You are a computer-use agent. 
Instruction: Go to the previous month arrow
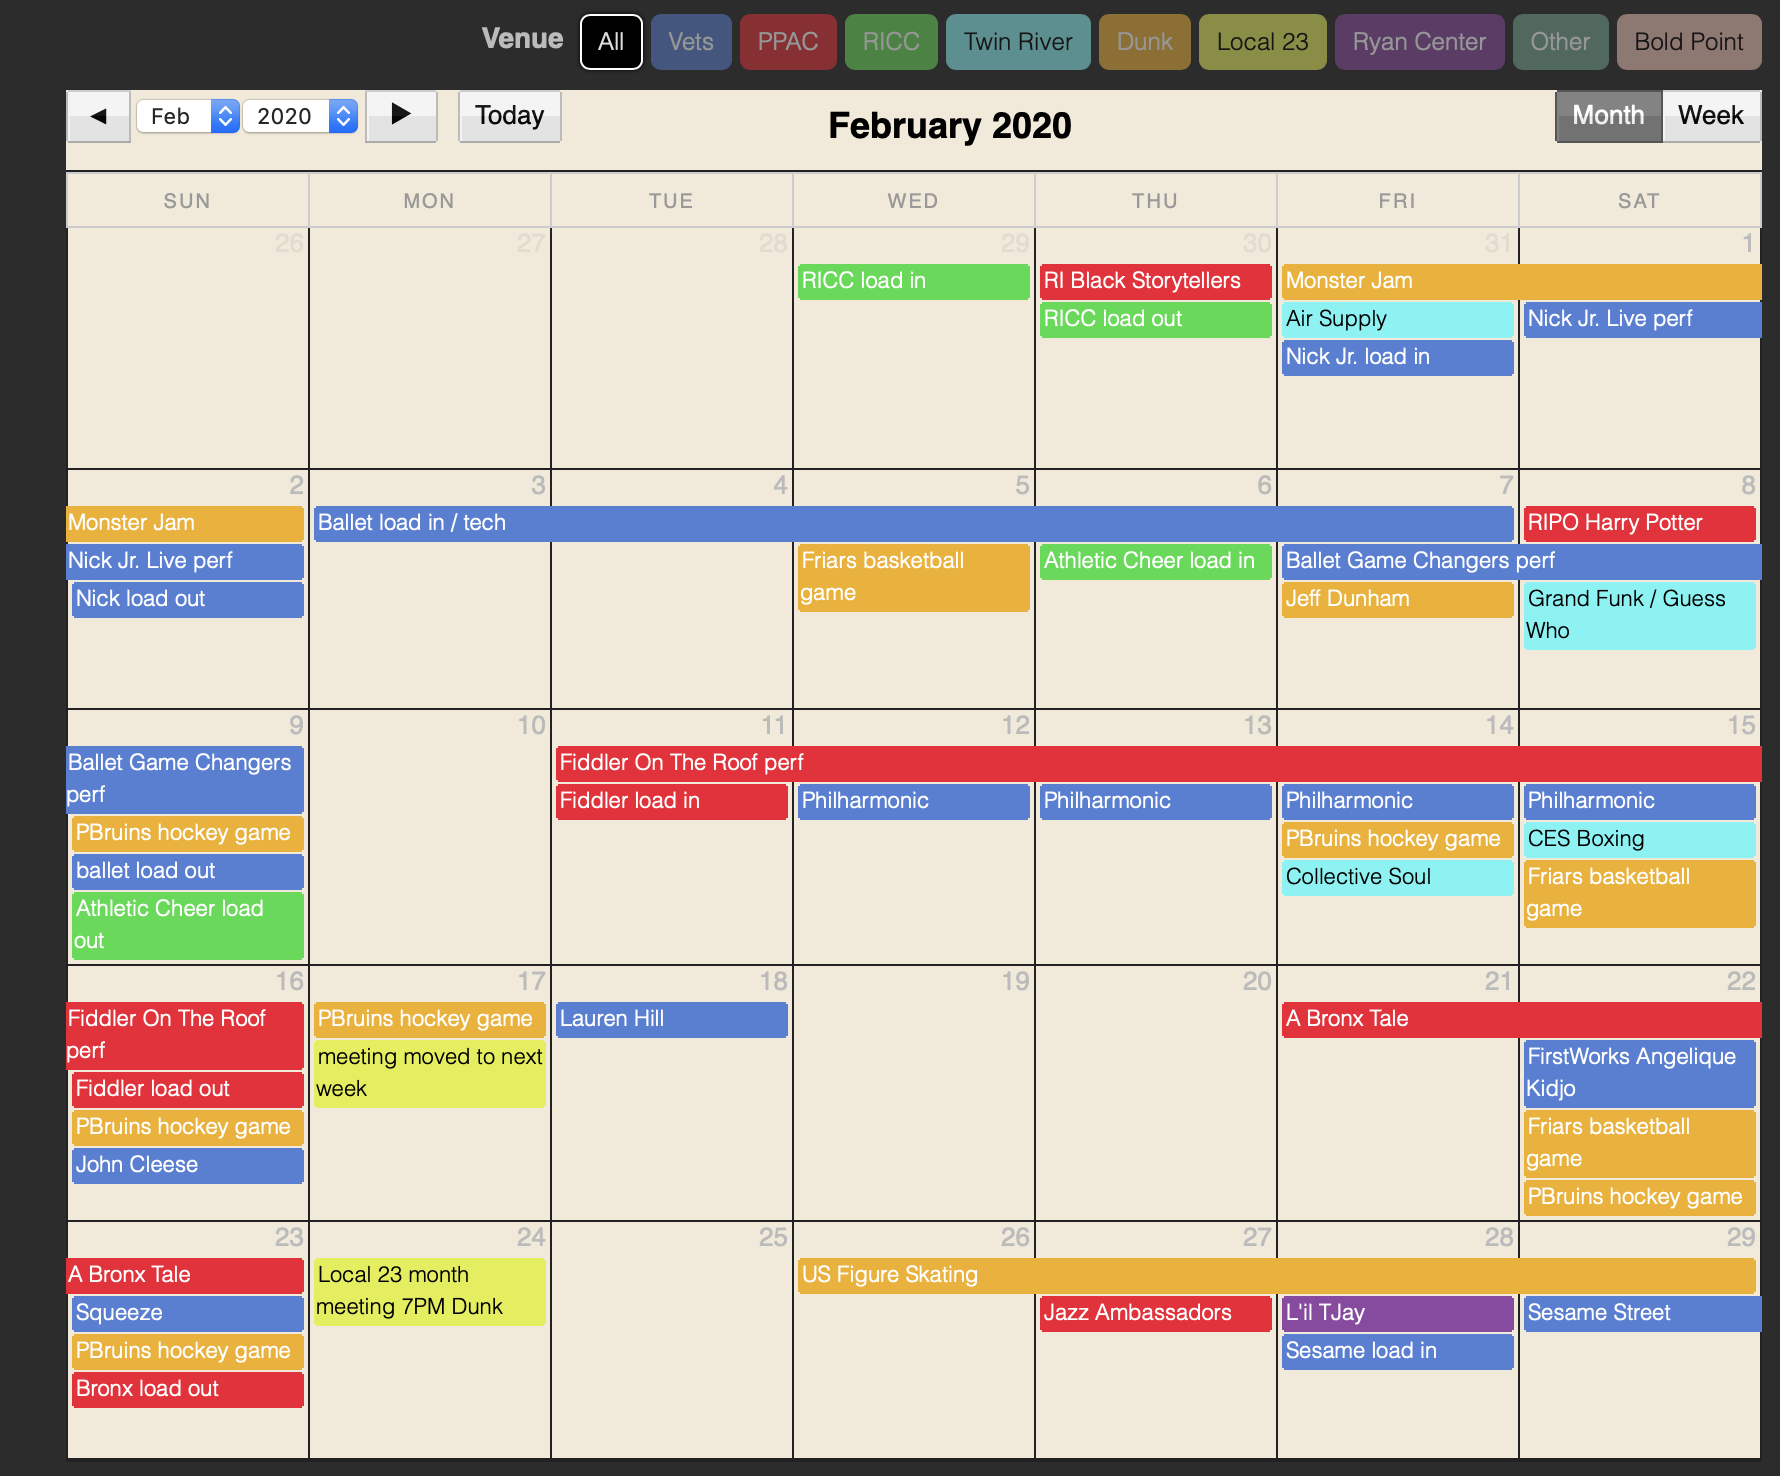click(x=98, y=116)
